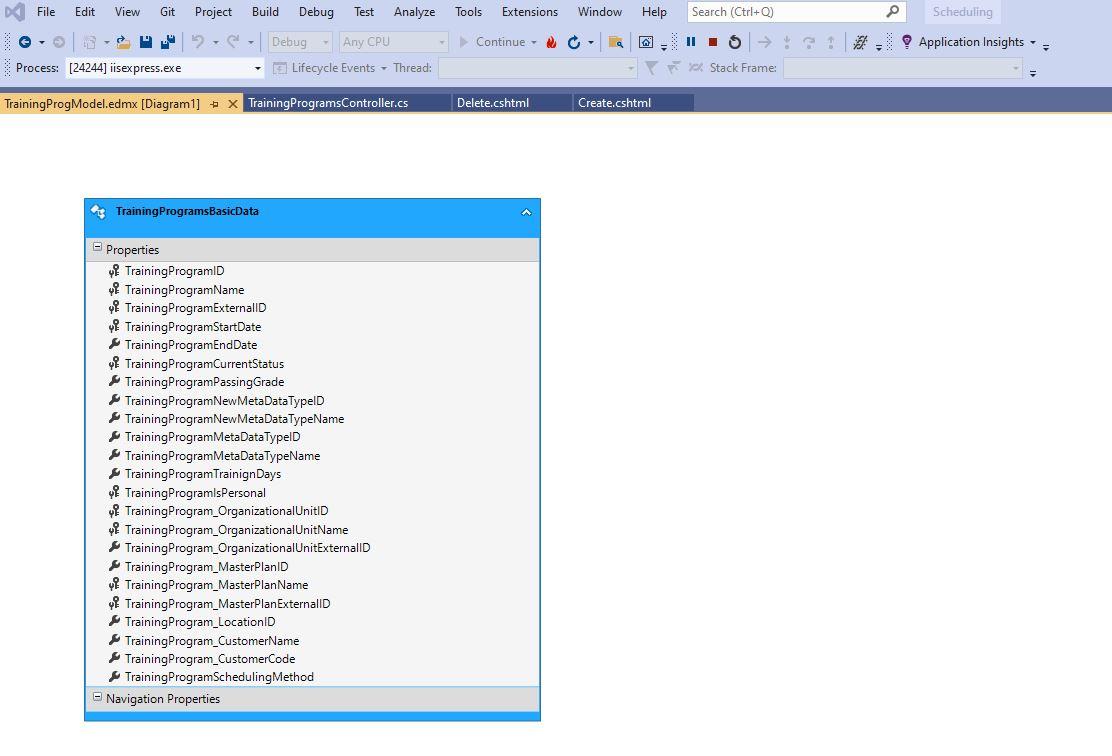The height and width of the screenshot is (756, 1112).
Task: Click the Save file icon
Action: point(145,42)
